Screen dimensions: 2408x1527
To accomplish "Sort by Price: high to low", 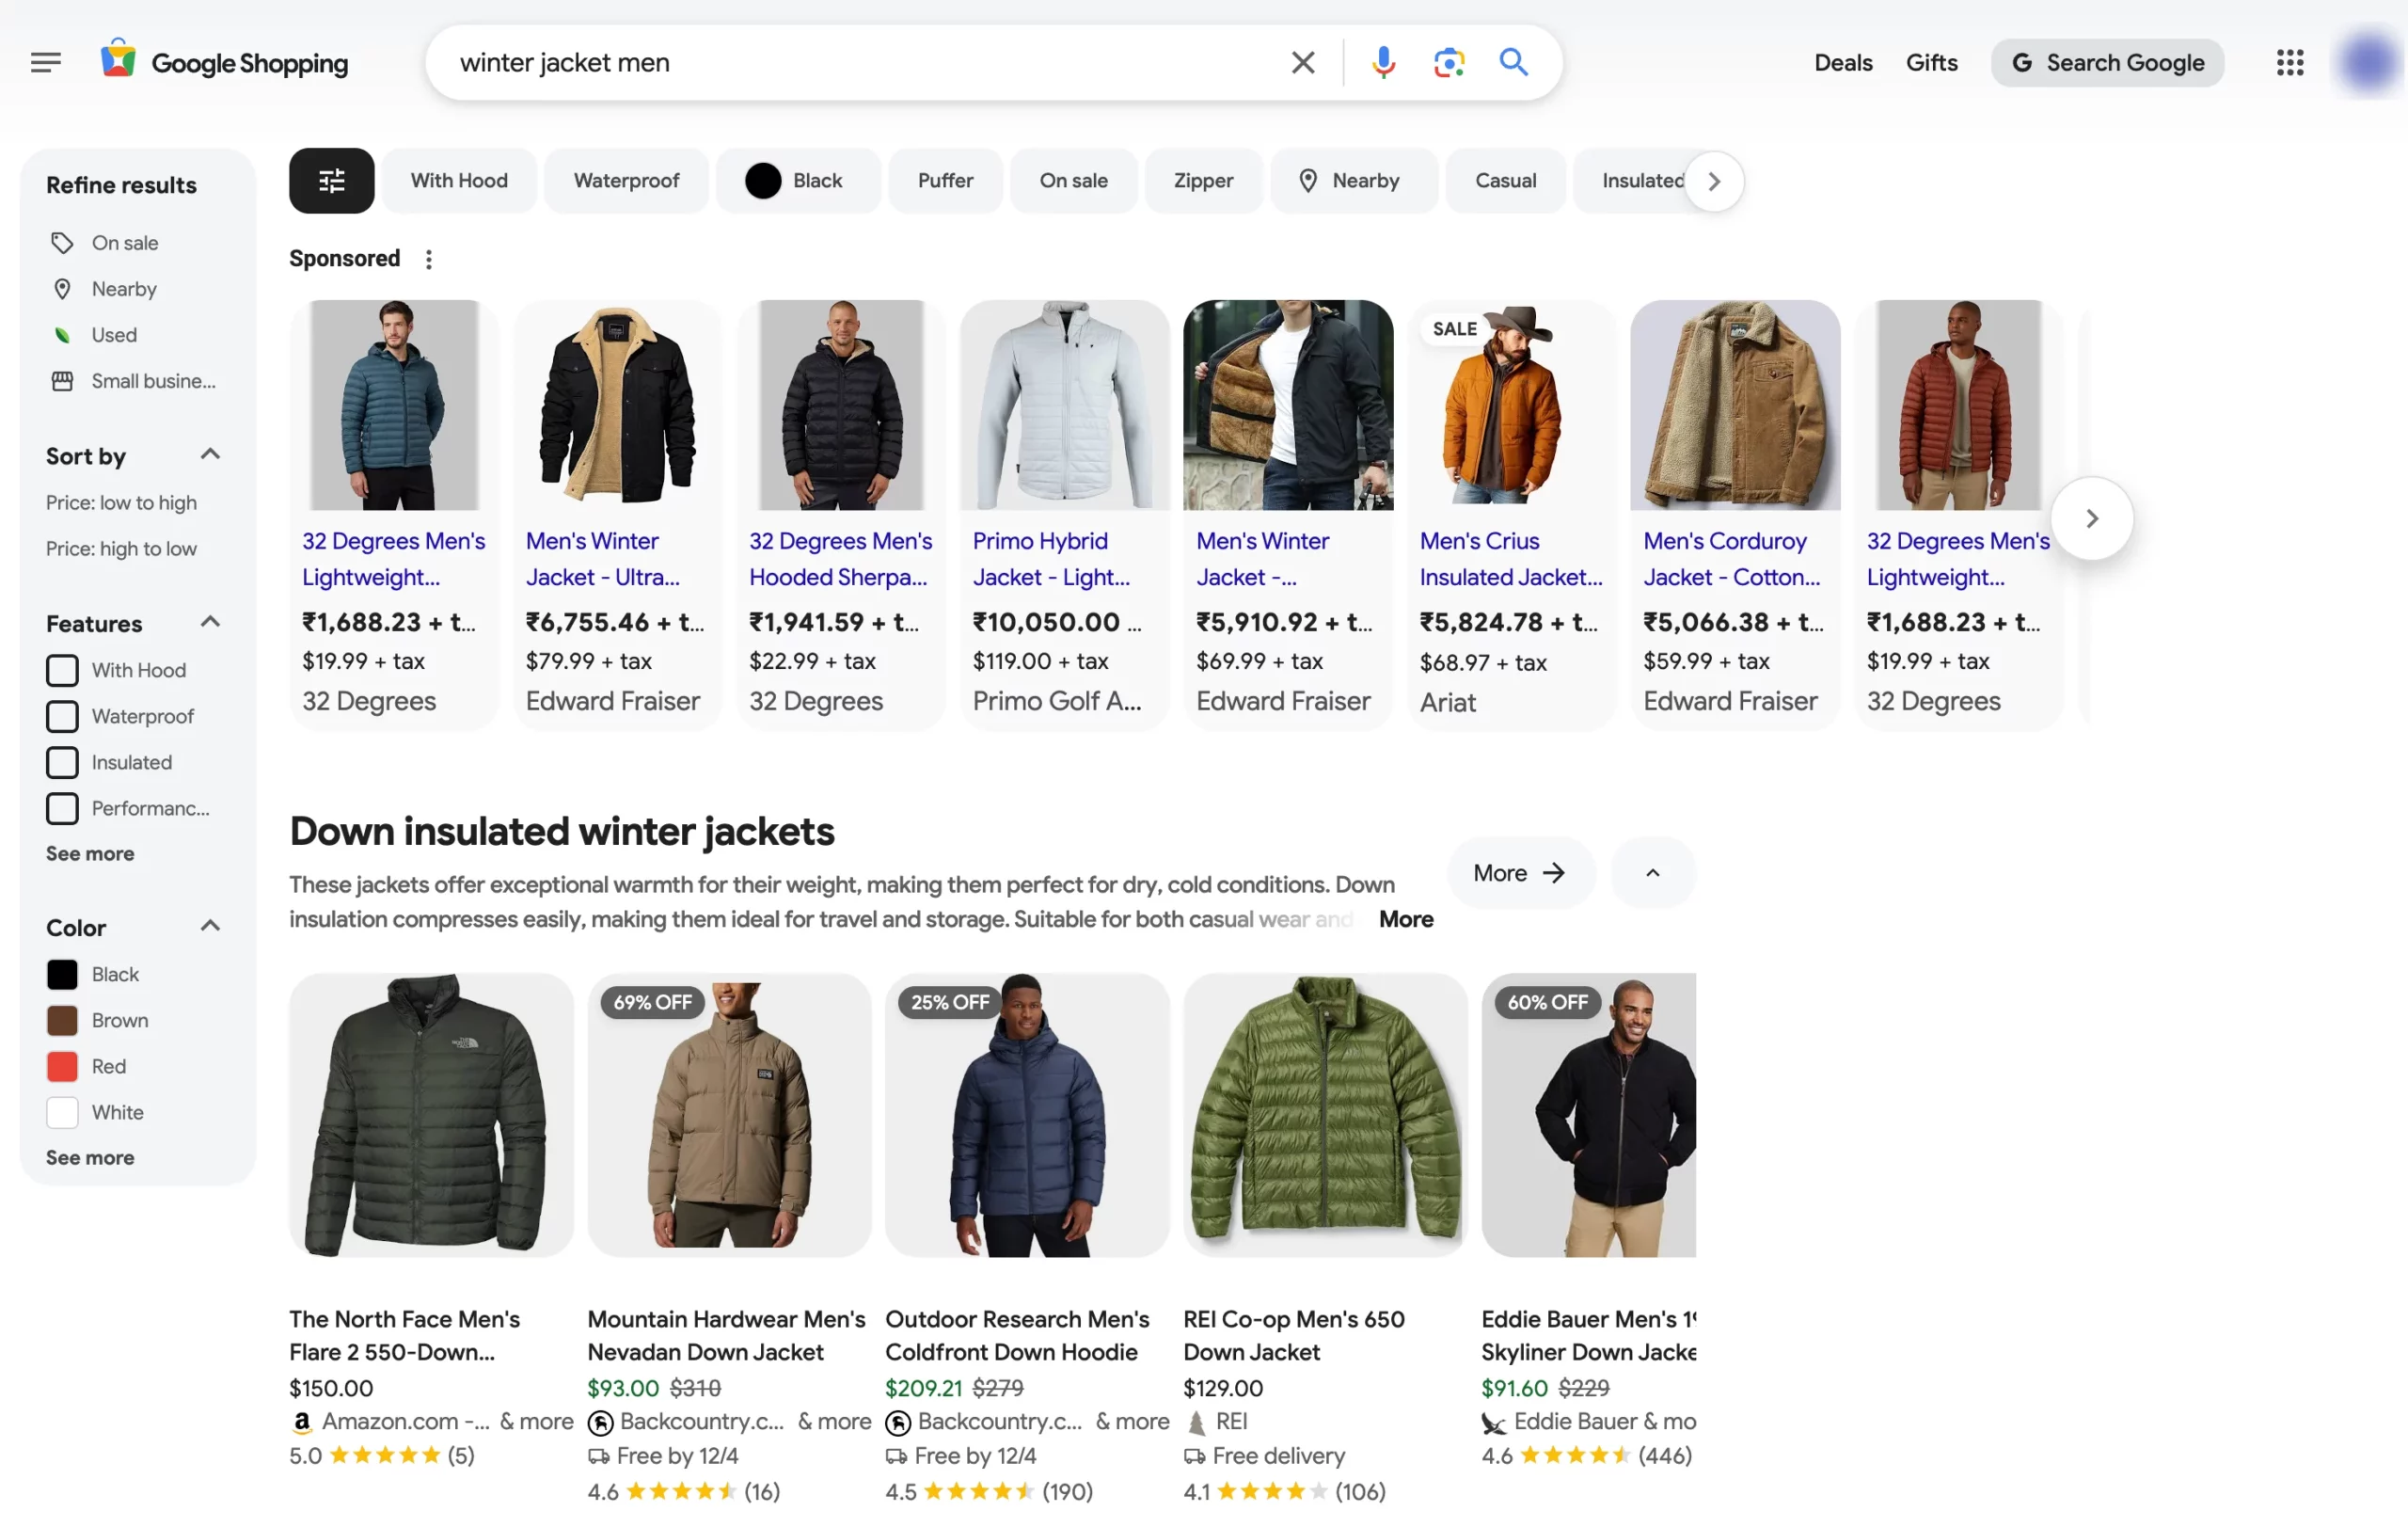I will coord(121,549).
